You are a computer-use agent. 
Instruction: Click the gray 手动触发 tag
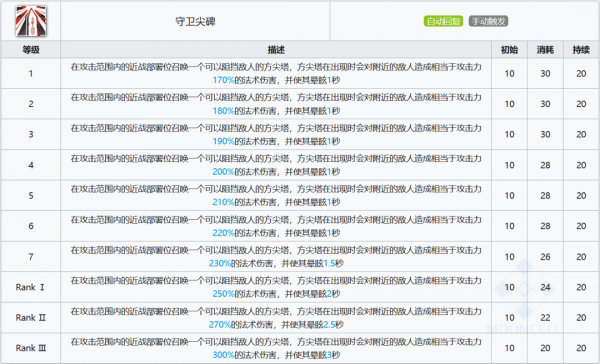coord(488,21)
